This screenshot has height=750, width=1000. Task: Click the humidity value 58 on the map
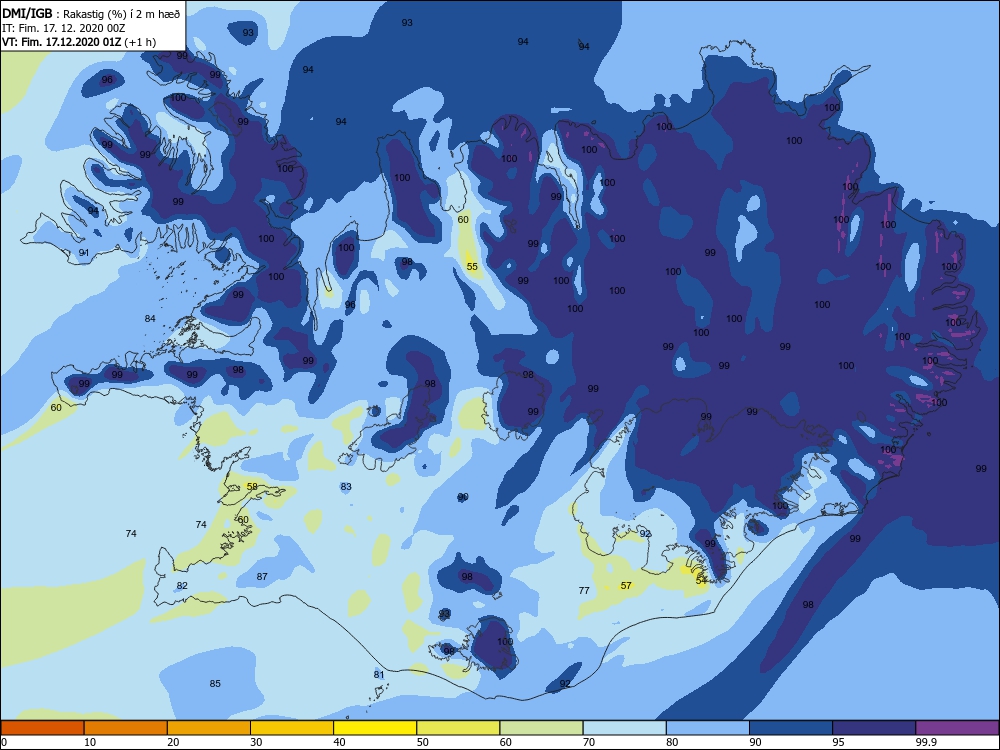point(252,487)
